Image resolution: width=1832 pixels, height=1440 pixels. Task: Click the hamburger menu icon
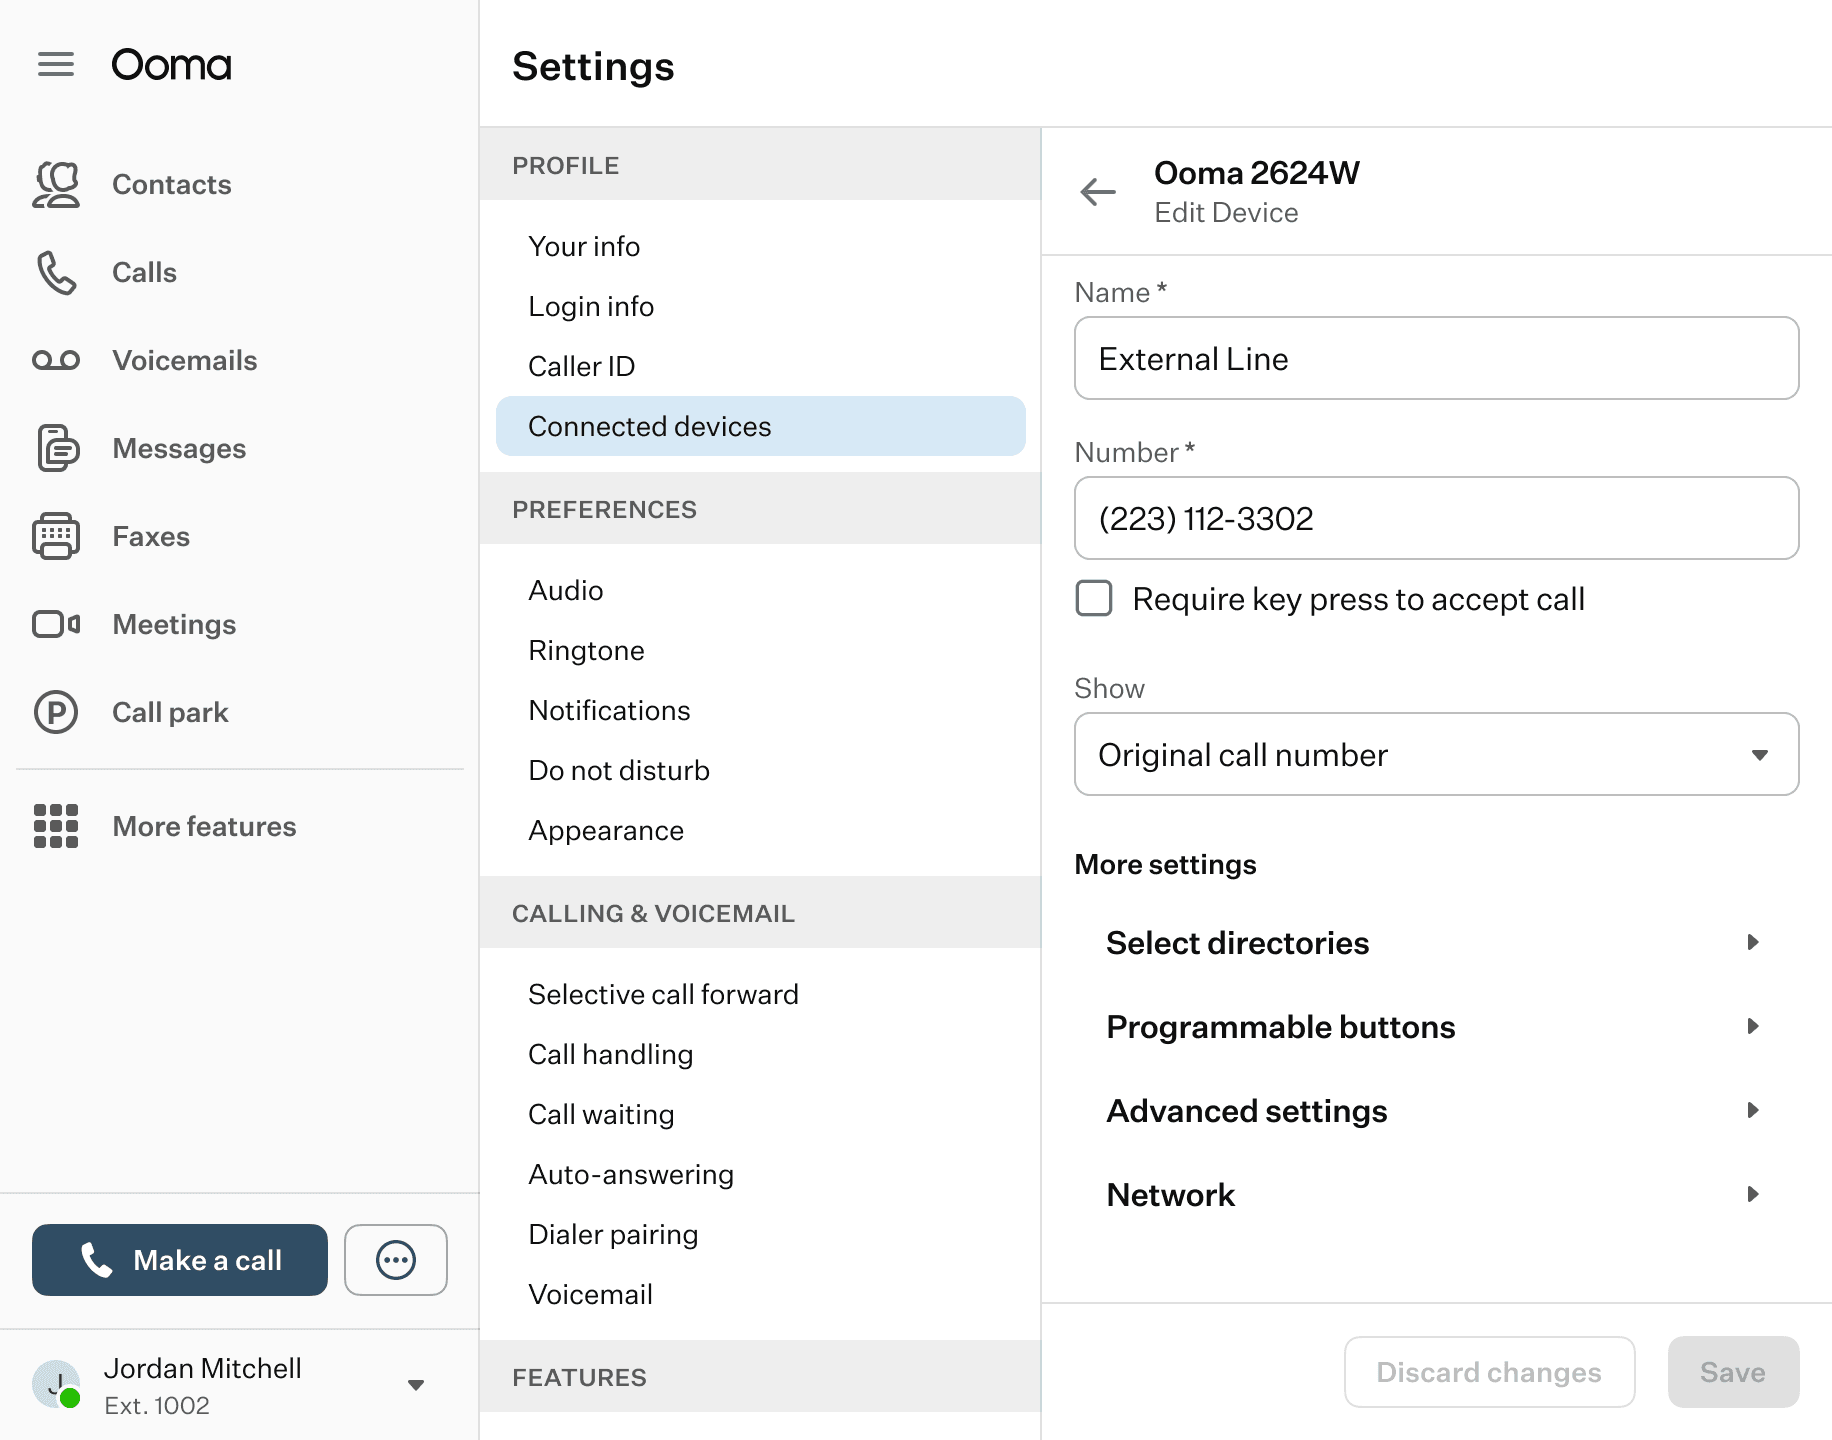point(56,65)
